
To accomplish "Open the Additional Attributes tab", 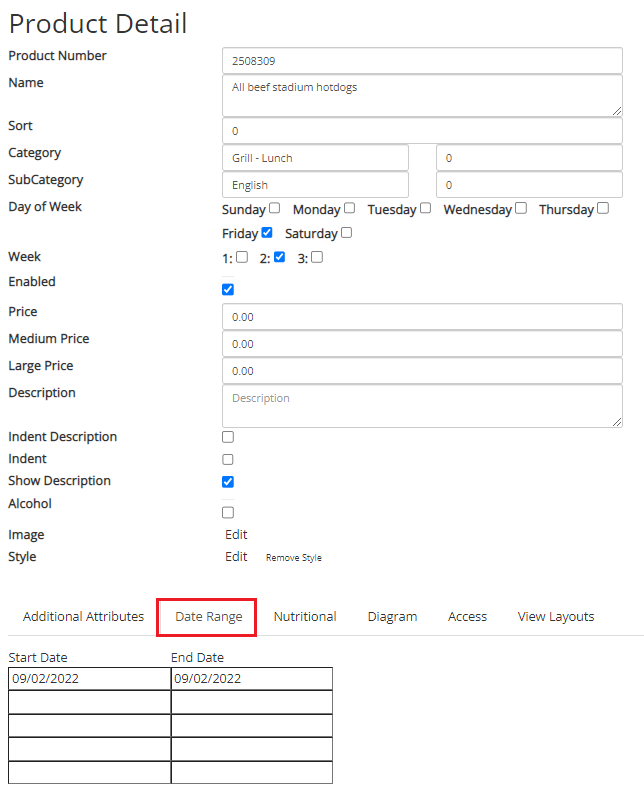I will 83,616.
